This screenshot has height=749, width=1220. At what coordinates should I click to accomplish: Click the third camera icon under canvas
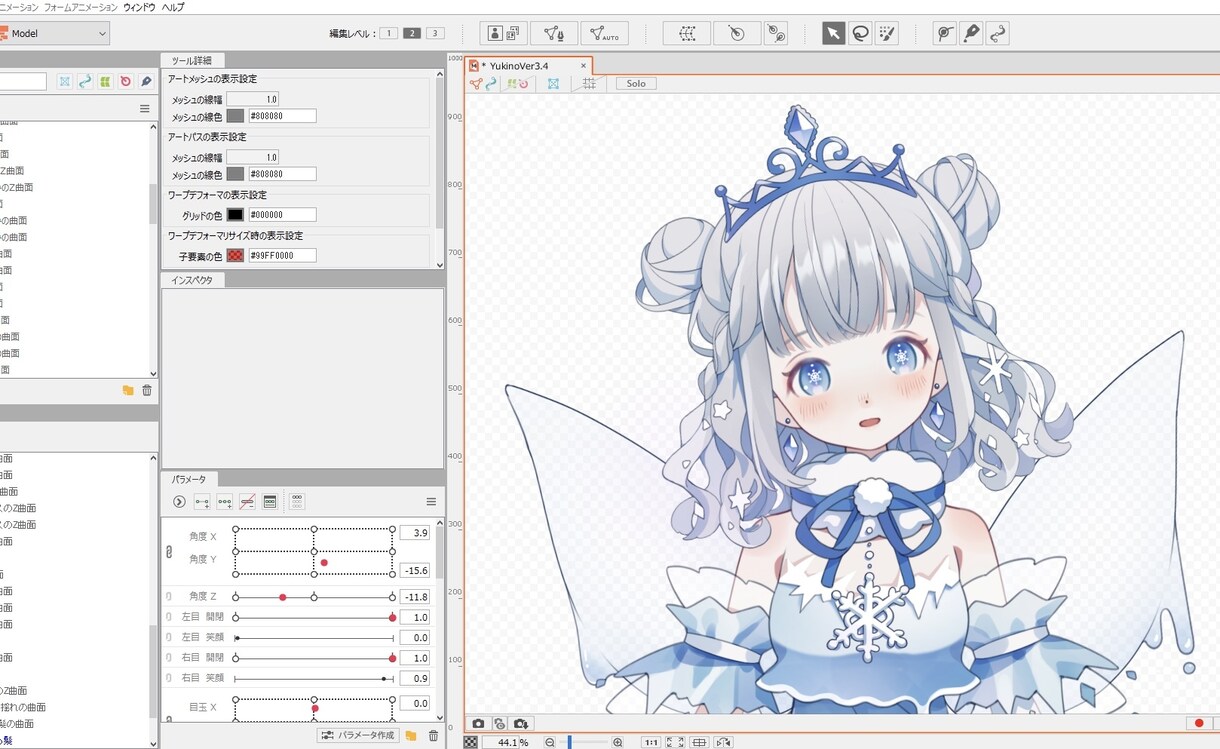pyautogui.click(x=520, y=723)
